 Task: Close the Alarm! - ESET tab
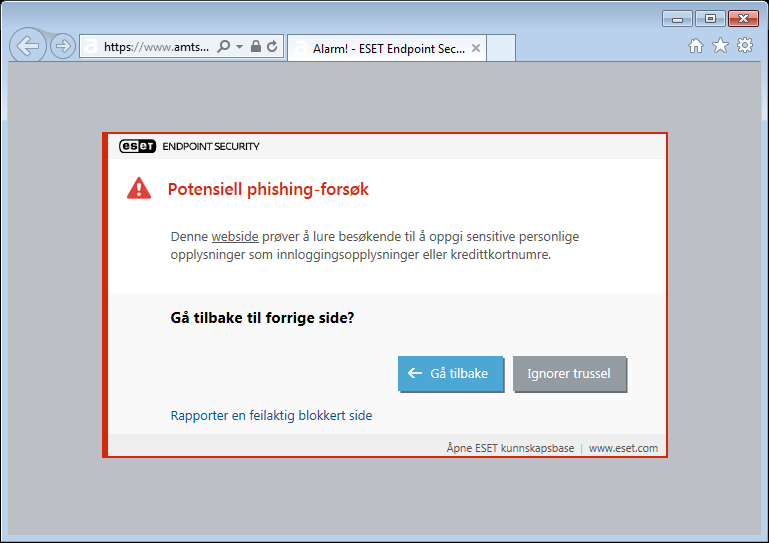click(476, 48)
